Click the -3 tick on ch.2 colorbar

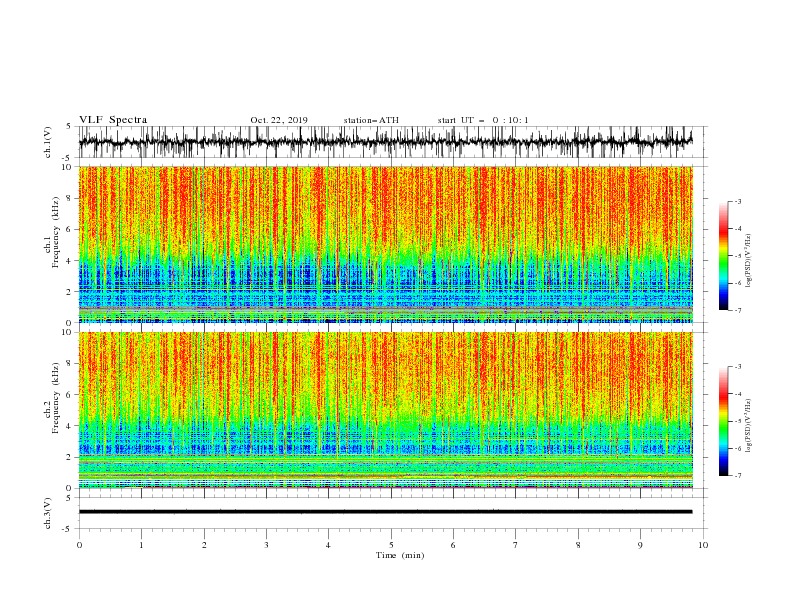738,367
